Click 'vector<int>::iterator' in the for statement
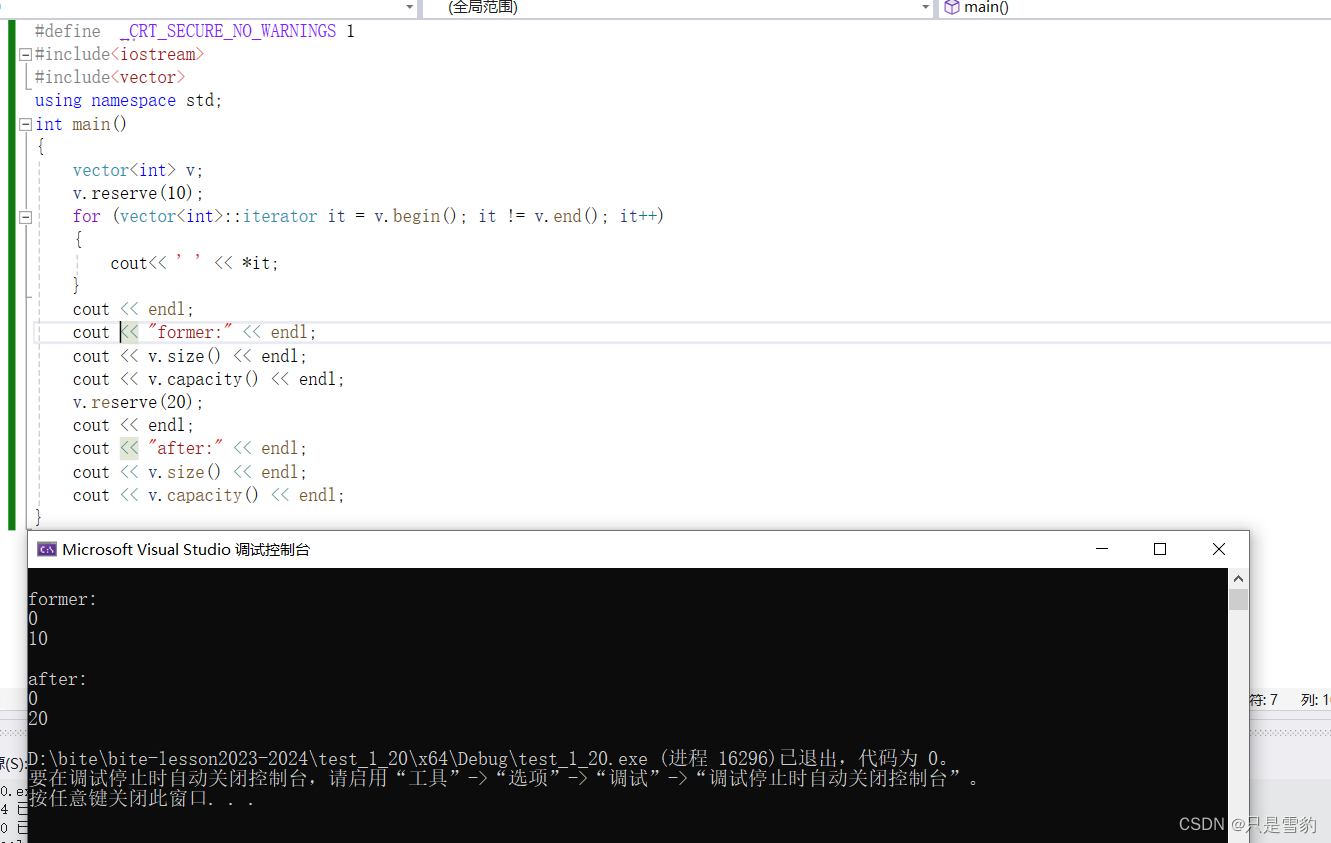This screenshot has width=1331, height=843. pos(218,216)
